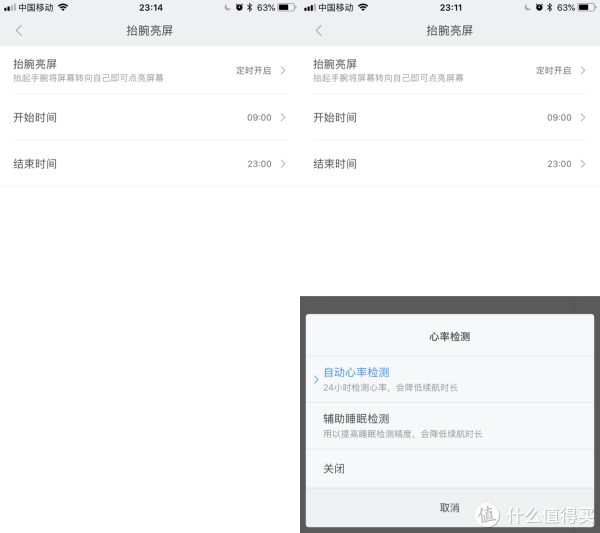Go back from right 抬腕亮屏 screen
This screenshot has height=533, width=600.
coord(319,30)
